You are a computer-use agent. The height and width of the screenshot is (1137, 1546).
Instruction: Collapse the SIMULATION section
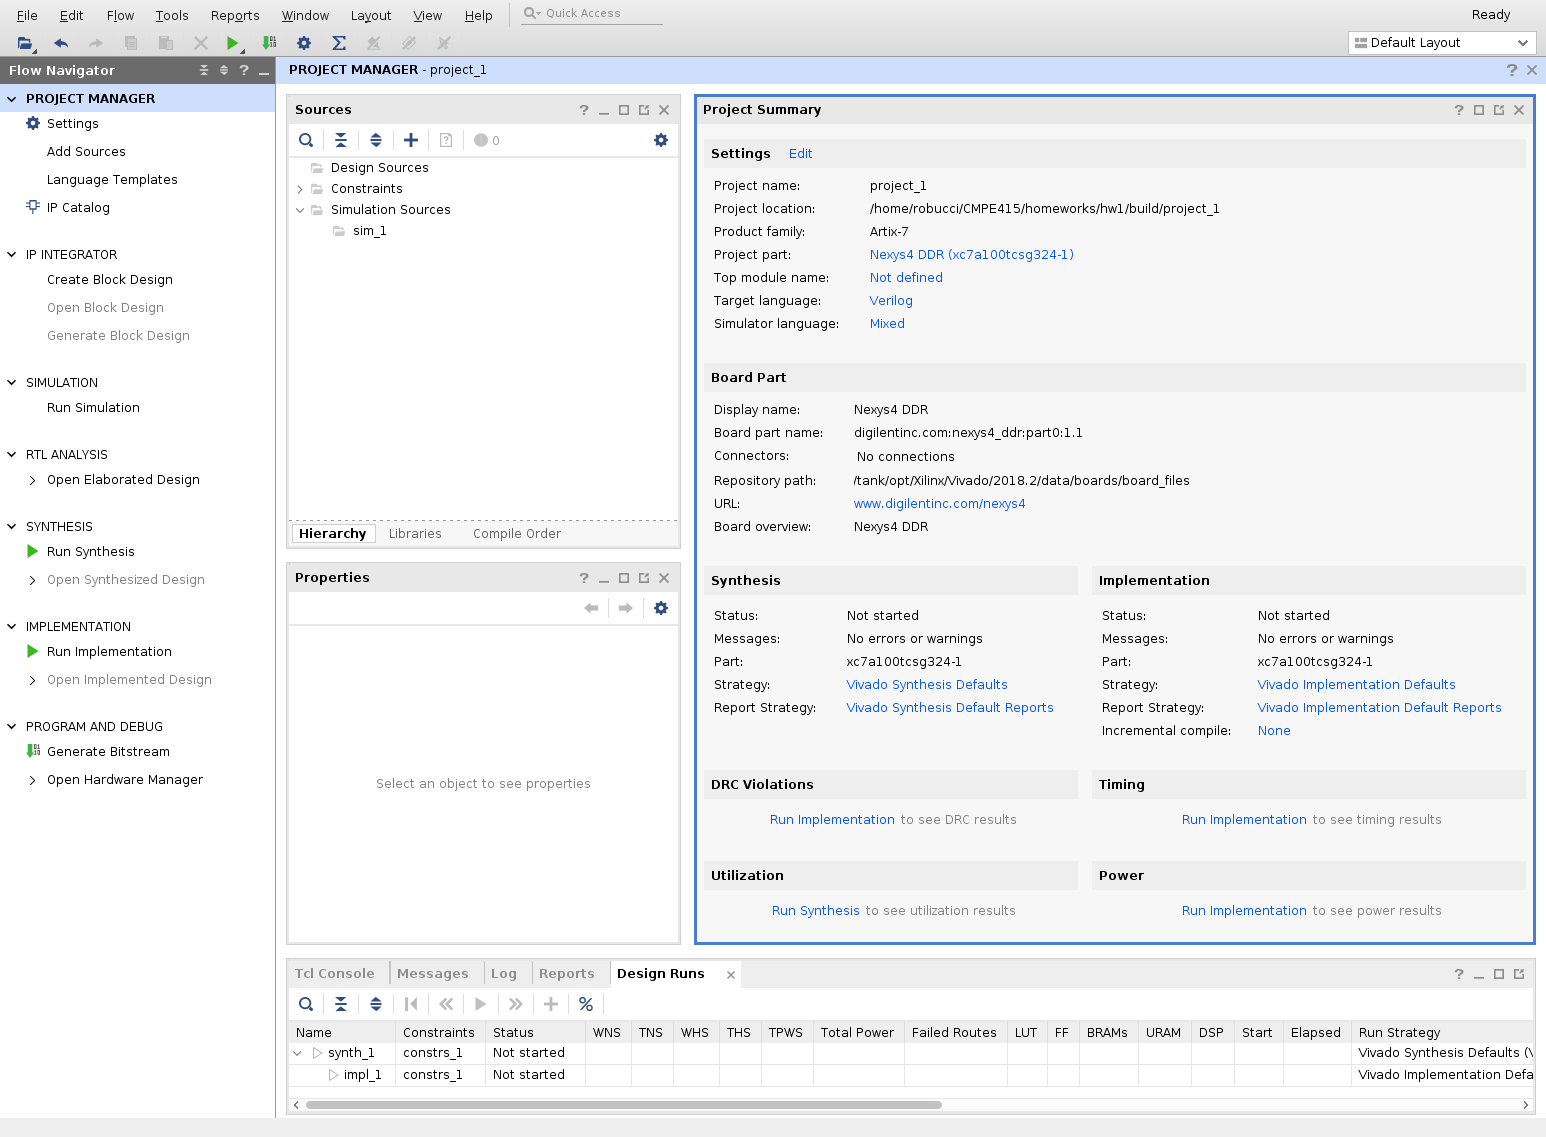[12, 382]
